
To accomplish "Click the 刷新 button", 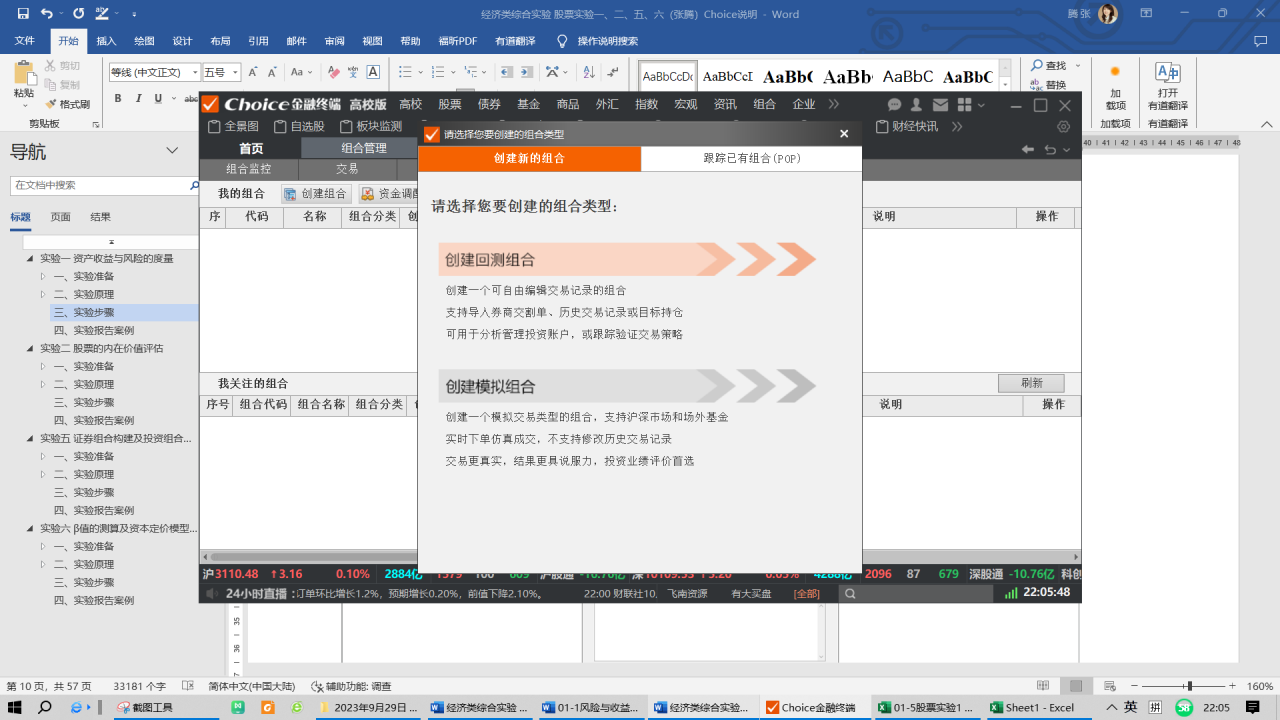I will pos(1031,383).
